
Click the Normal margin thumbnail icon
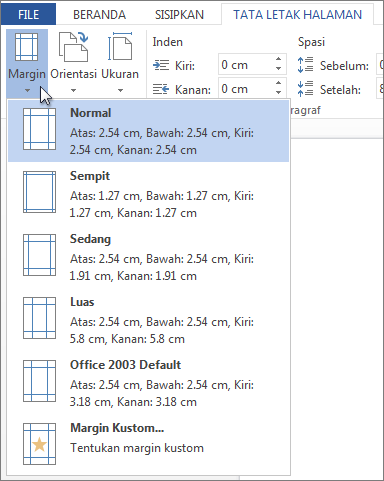[x=39, y=129]
